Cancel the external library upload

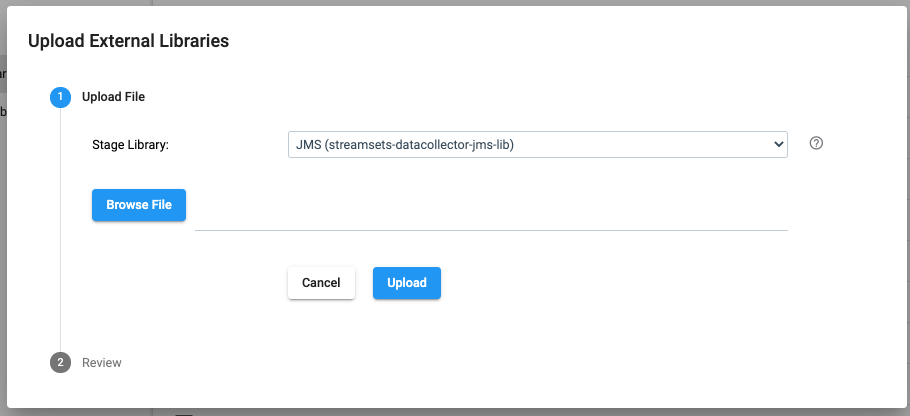[x=321, y=283]
